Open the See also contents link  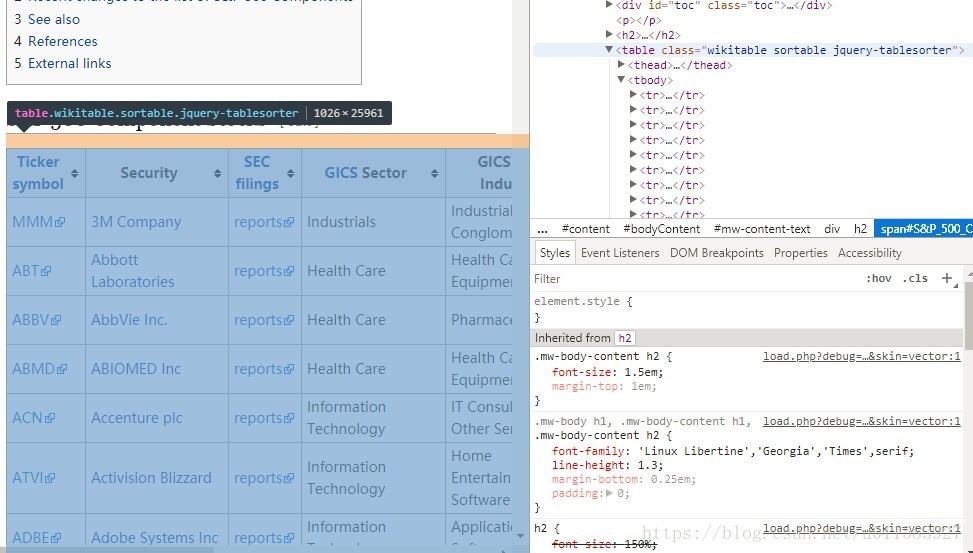pyautogui.click(x=54, y=19)
